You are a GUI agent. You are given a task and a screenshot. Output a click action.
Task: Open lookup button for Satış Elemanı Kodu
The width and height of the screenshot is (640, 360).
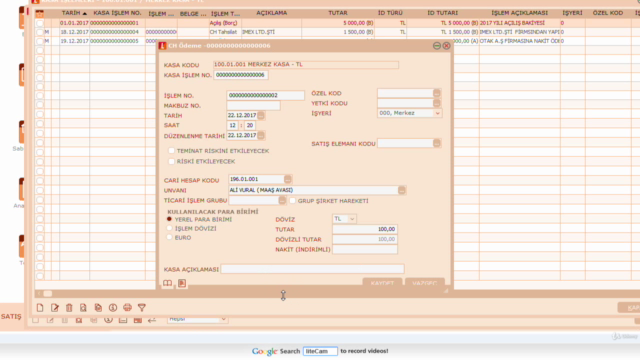[437, 143]
